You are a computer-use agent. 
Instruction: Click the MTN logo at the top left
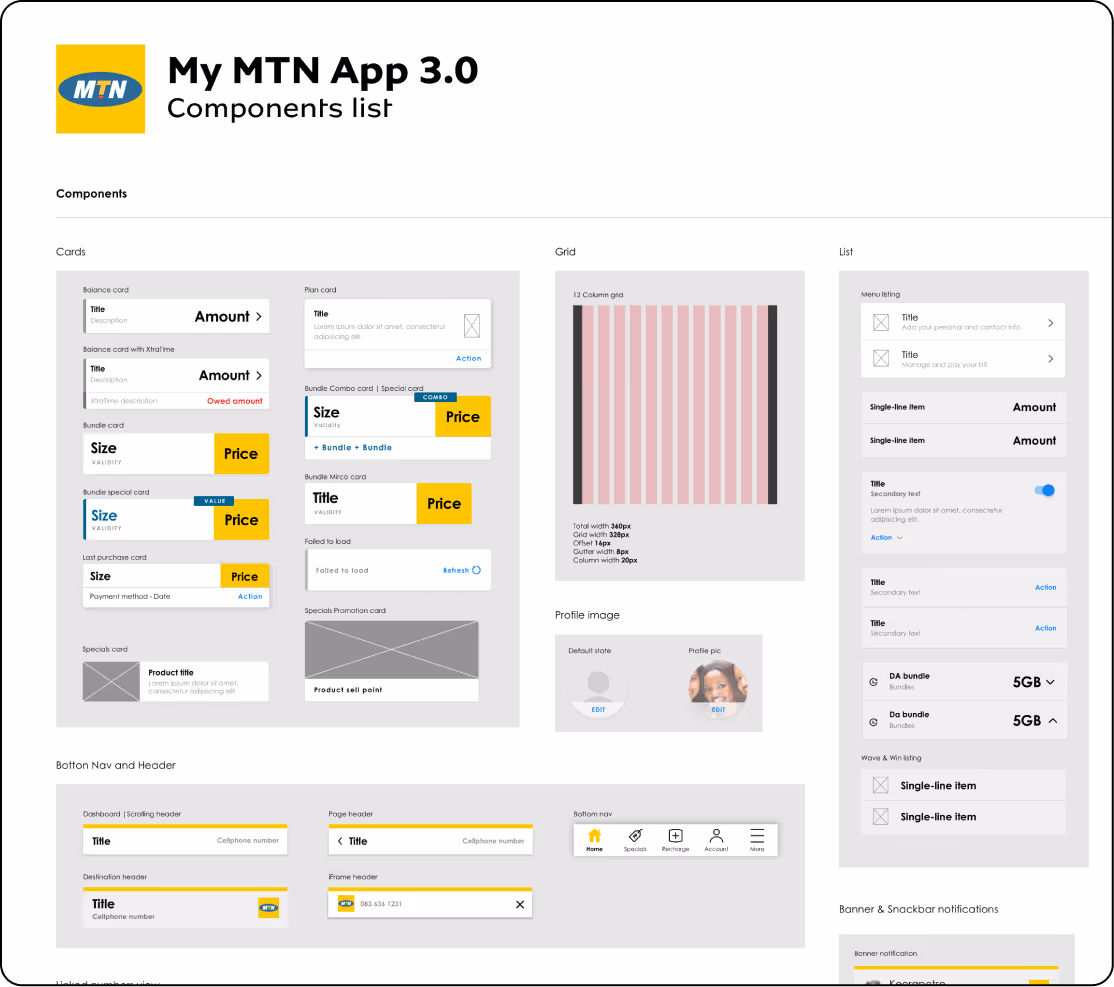click(100, 88)
